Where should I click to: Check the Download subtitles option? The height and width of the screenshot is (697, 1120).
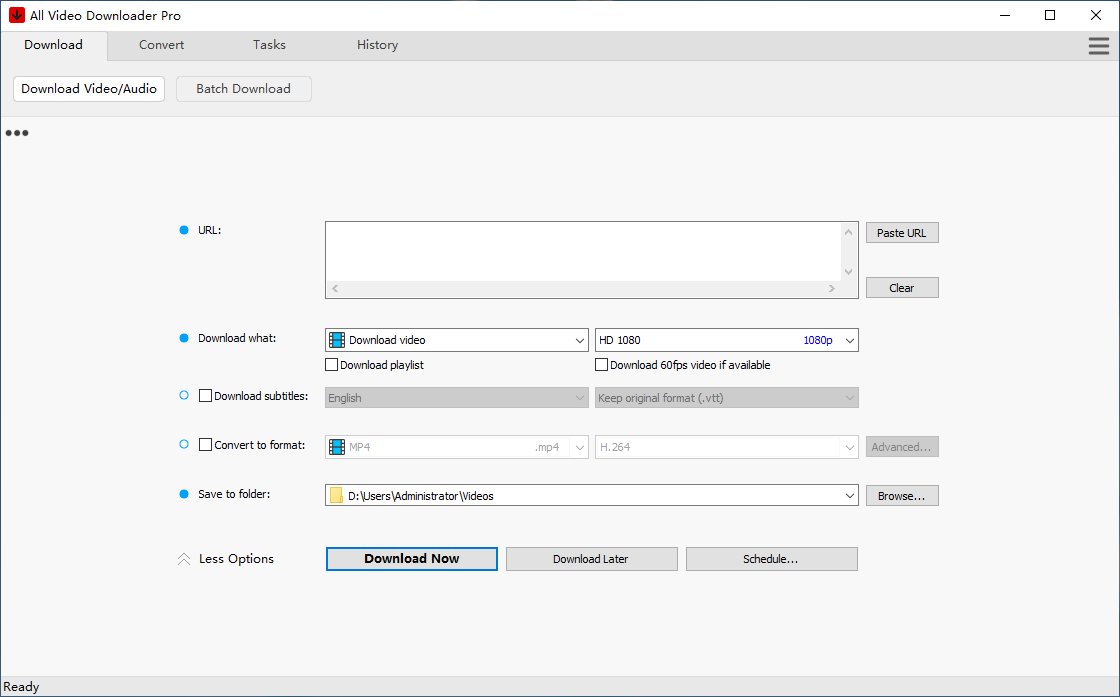point(205,396)
